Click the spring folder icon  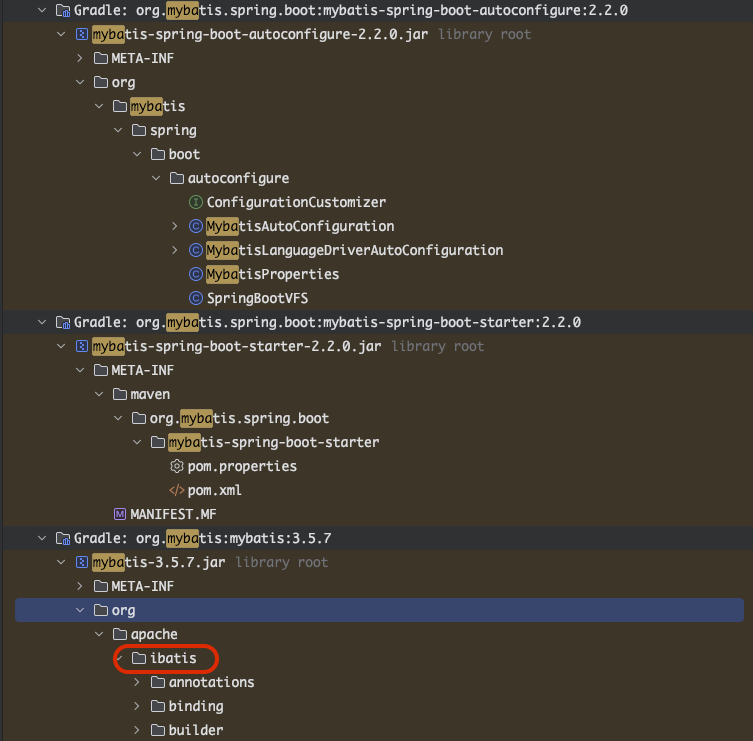click(139, 130)
